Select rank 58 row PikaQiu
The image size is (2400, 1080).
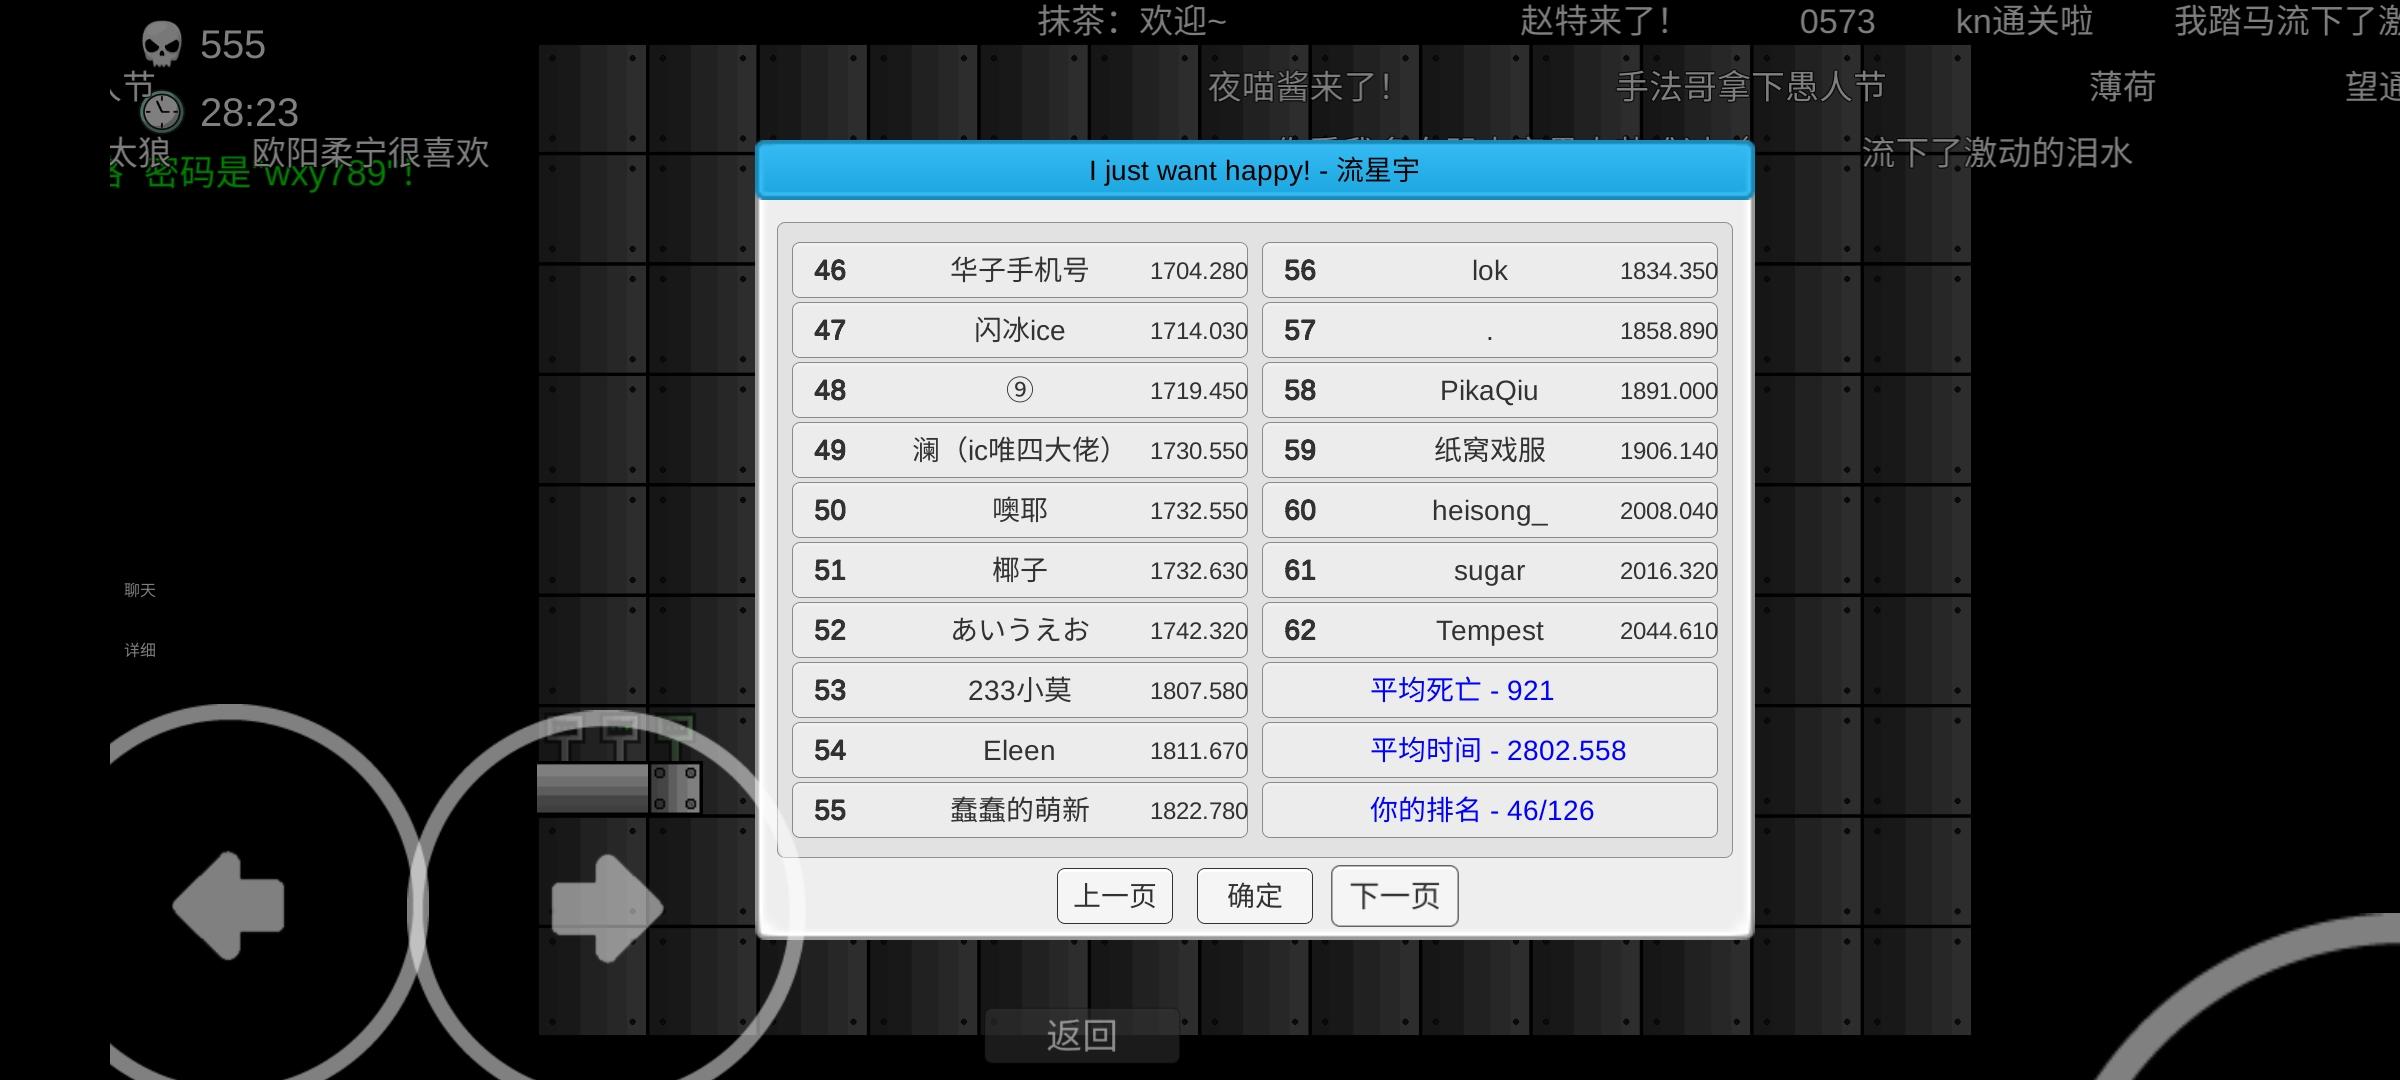click(1489, 390)
